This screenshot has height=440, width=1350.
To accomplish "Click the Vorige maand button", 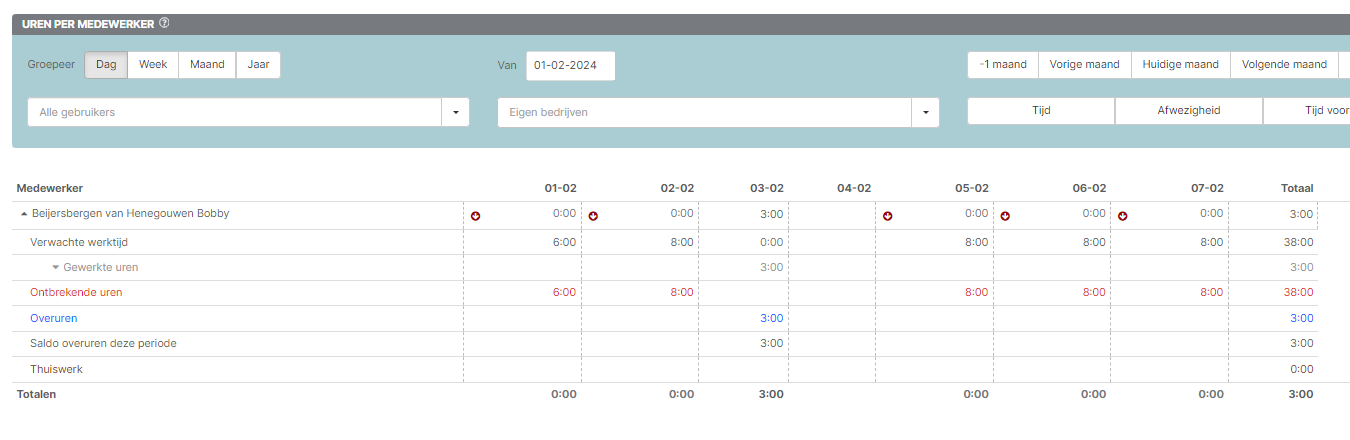I will tap(1084, 65).
